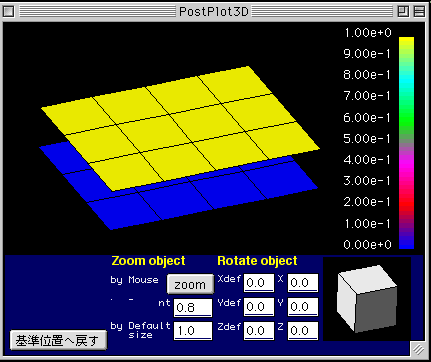Click the 基準位置へ戻す reset button
The height and width of the screenshot is (362, 431).
coord(58,340)
